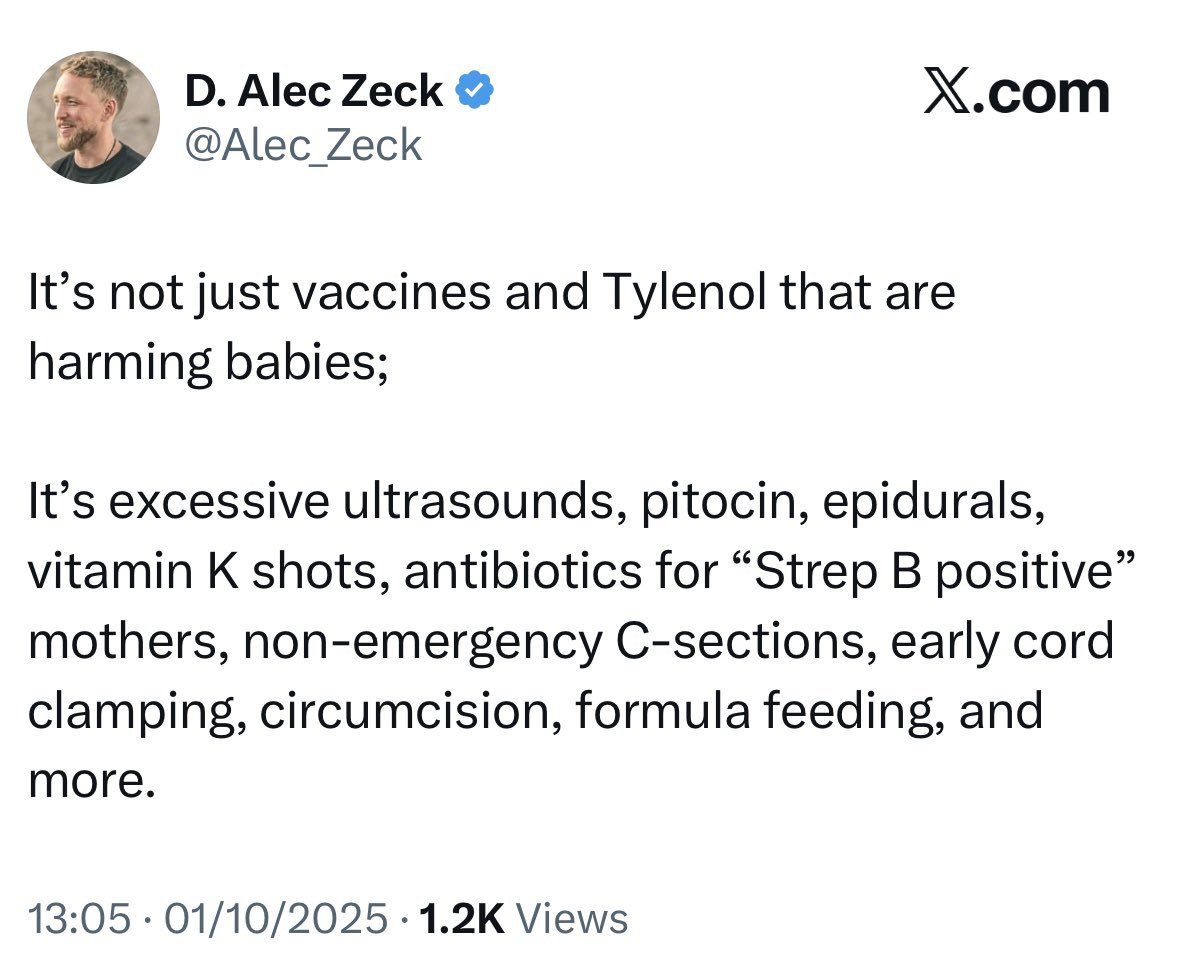Click the word Views beside the count

coord(572,918)
